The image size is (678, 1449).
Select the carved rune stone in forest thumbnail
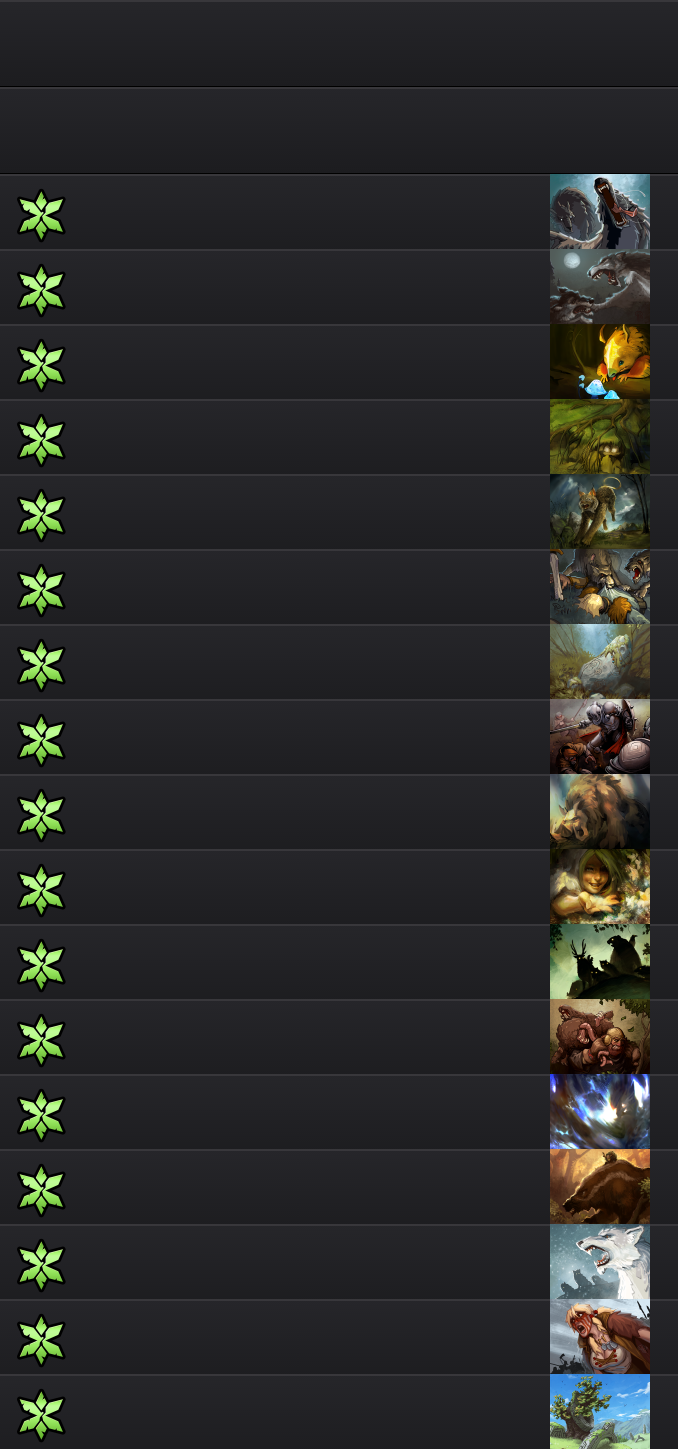click(x=600, y=662)
